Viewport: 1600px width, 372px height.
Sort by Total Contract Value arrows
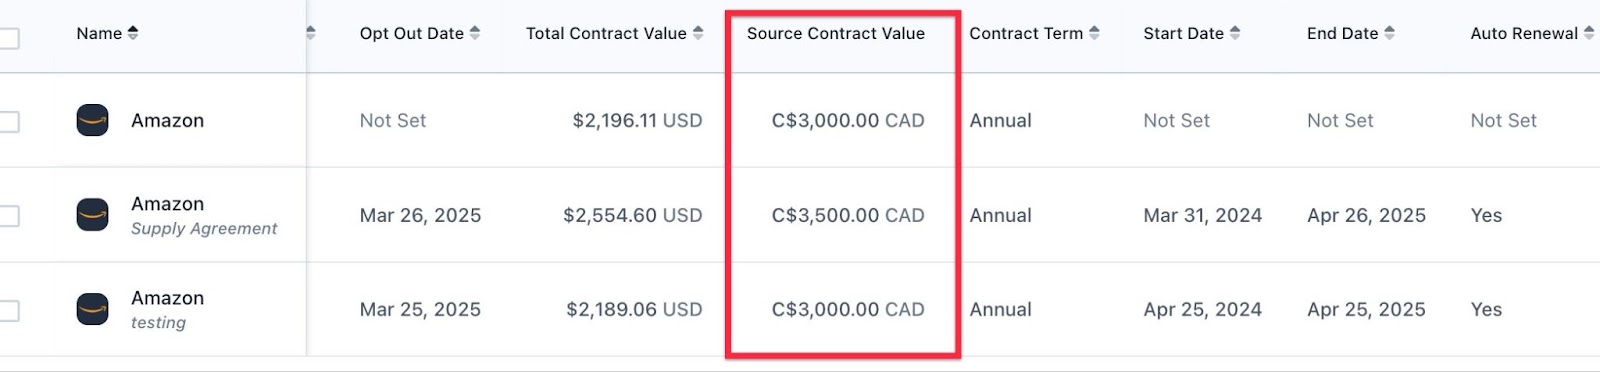click(x=698, y=33)
